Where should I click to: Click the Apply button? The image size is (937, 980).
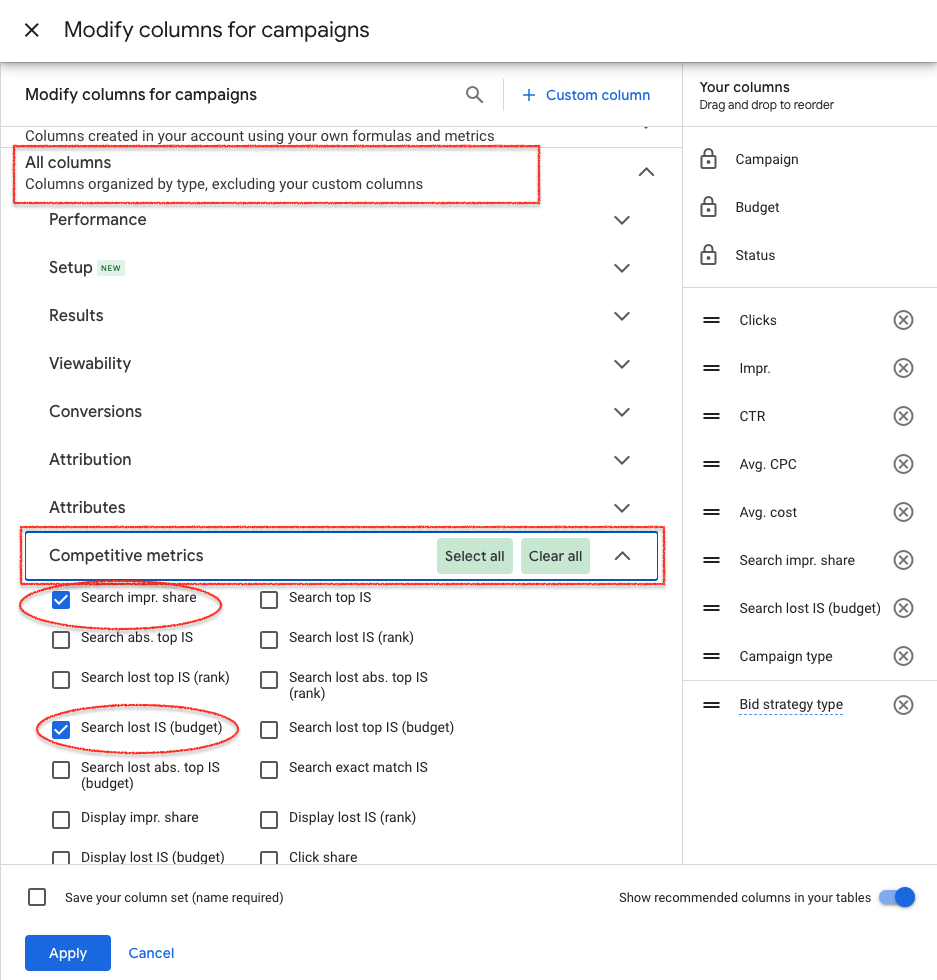pos(68,953)
